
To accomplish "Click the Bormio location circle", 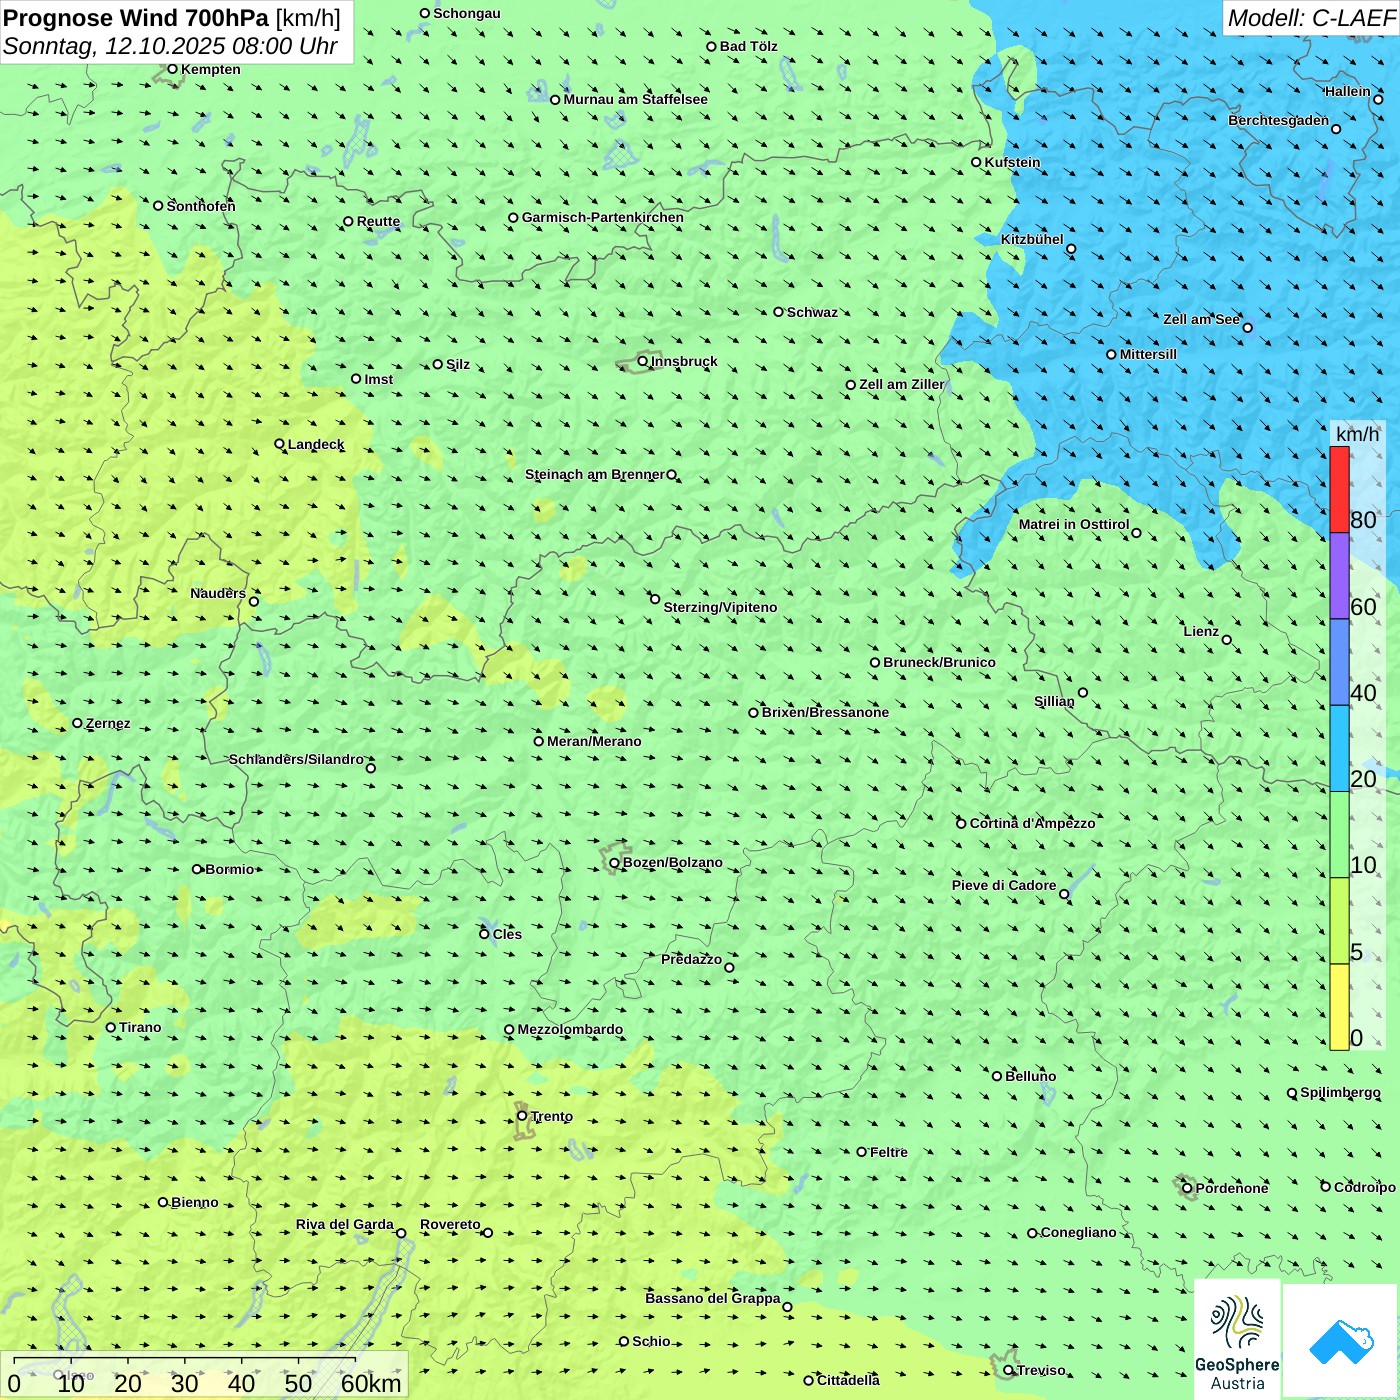I will coord(197,869).
